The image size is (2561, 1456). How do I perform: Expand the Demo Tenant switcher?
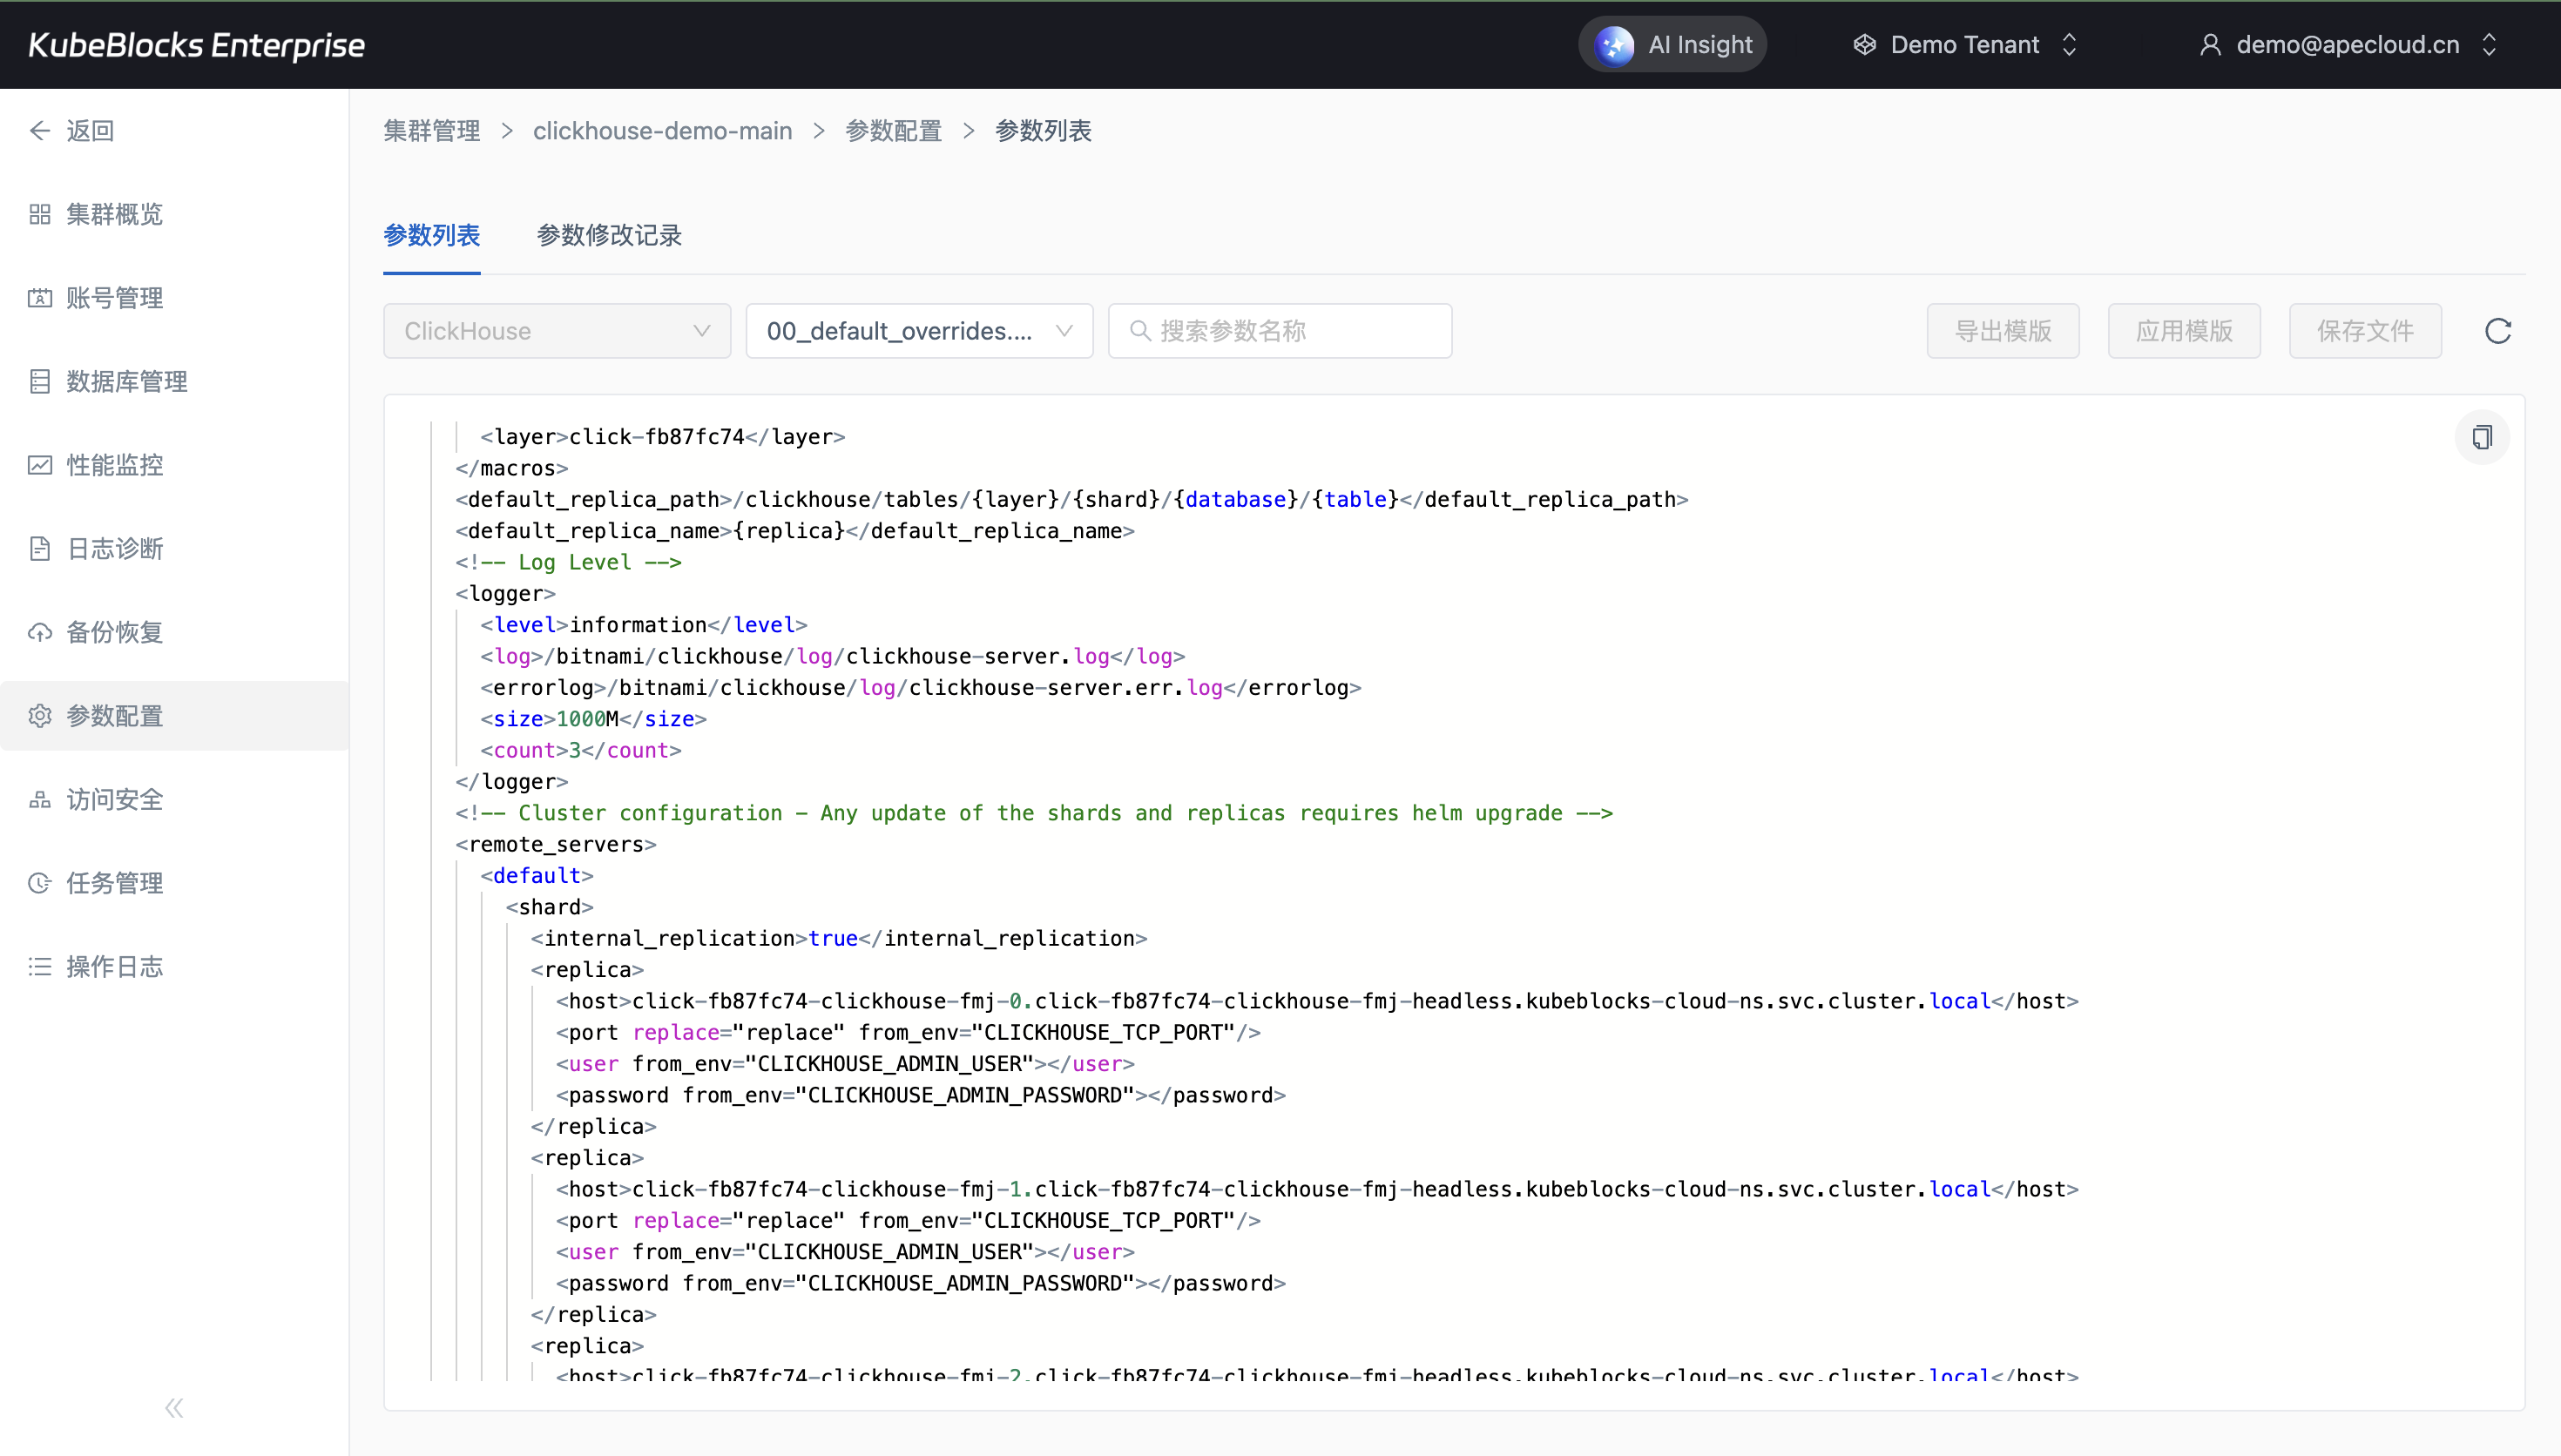(x=1965, y=45)
